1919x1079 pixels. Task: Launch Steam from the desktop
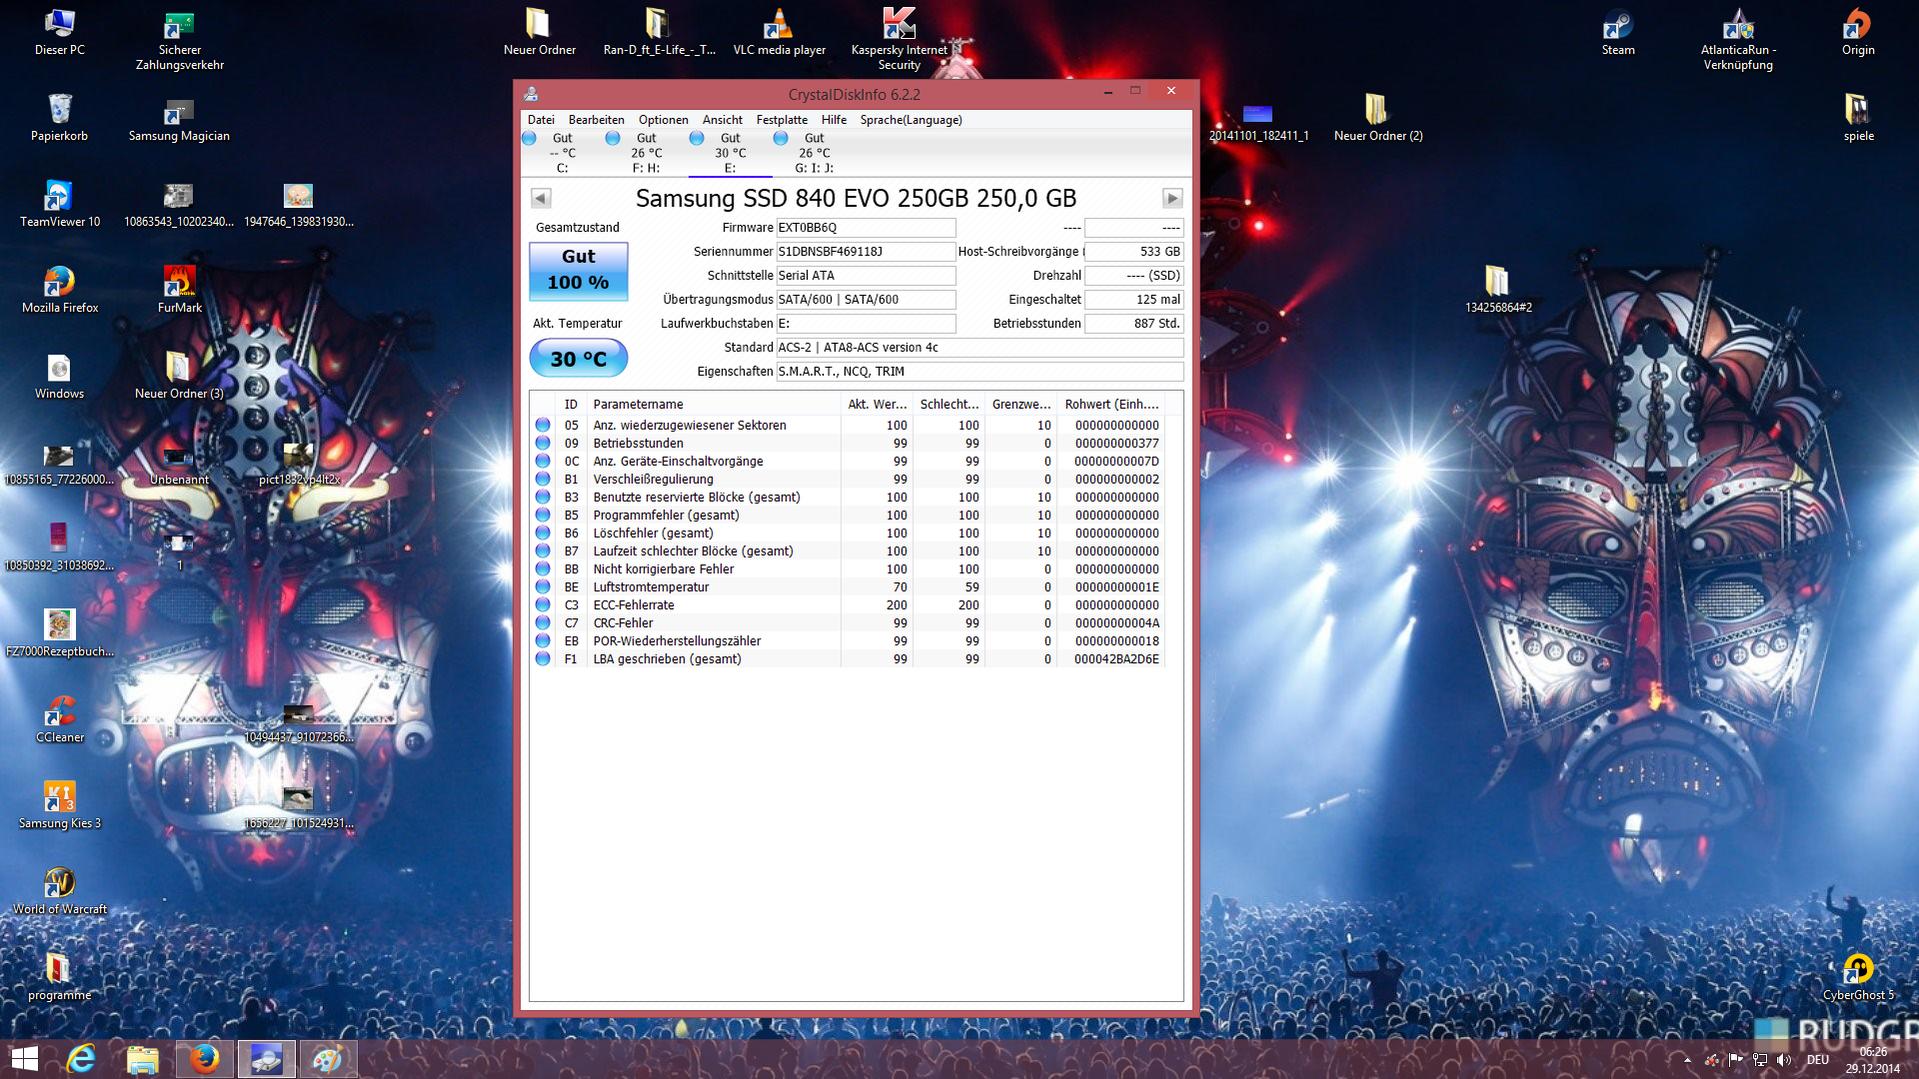[x=1617, y=32]
